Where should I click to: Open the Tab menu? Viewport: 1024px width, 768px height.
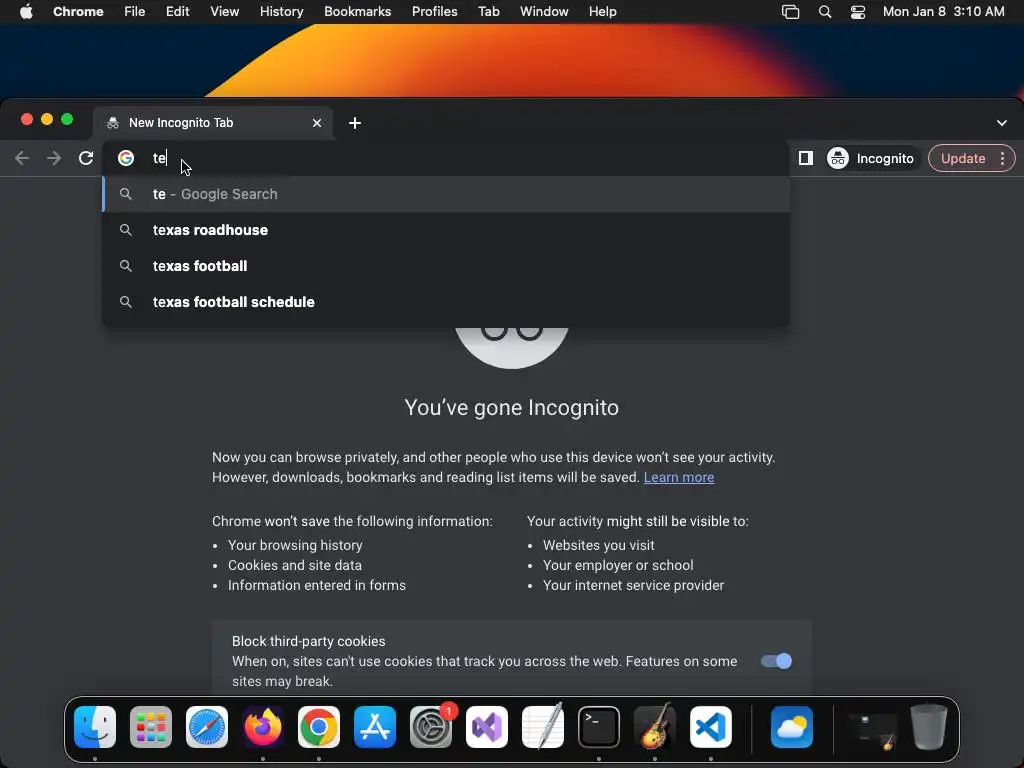pos(488,12)
